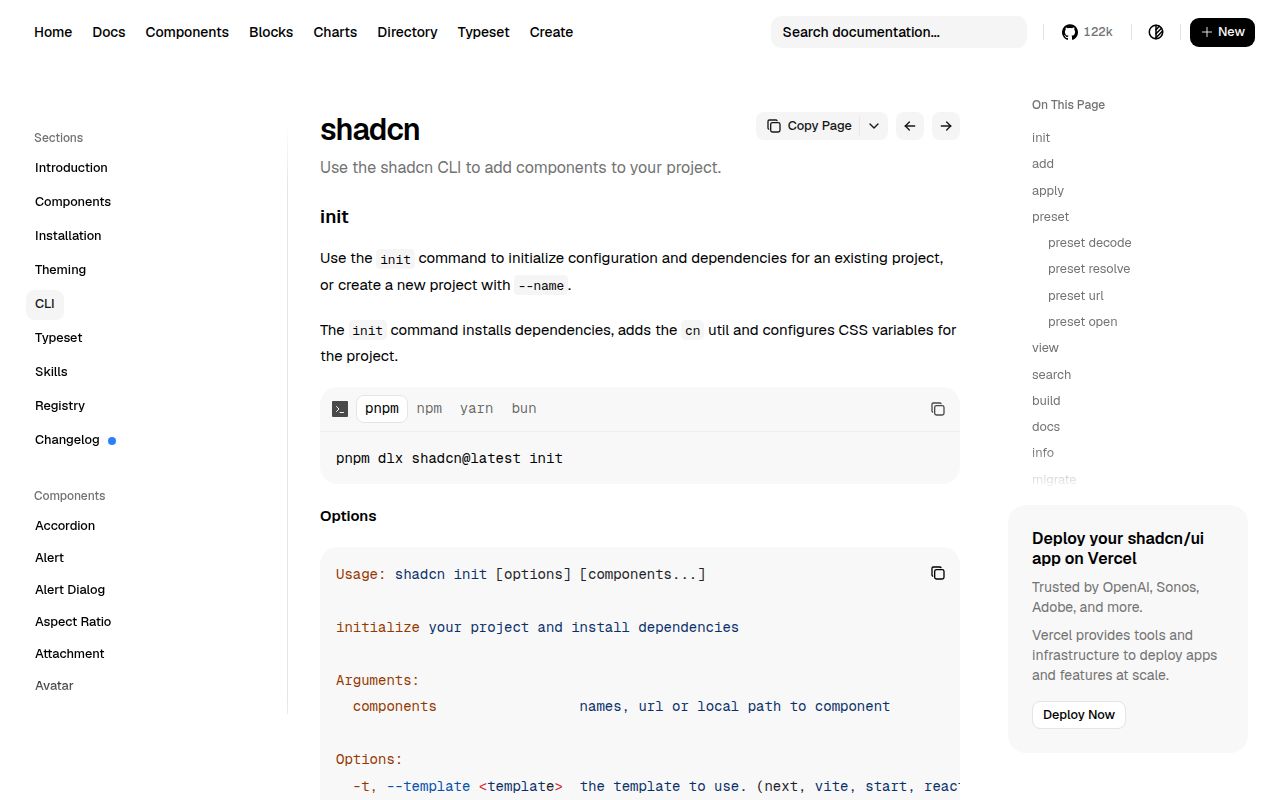The image size is (1280, 800).
Task: Click the Deploy your shadcn/ui app heading
Action: (x=1118, y=548)
